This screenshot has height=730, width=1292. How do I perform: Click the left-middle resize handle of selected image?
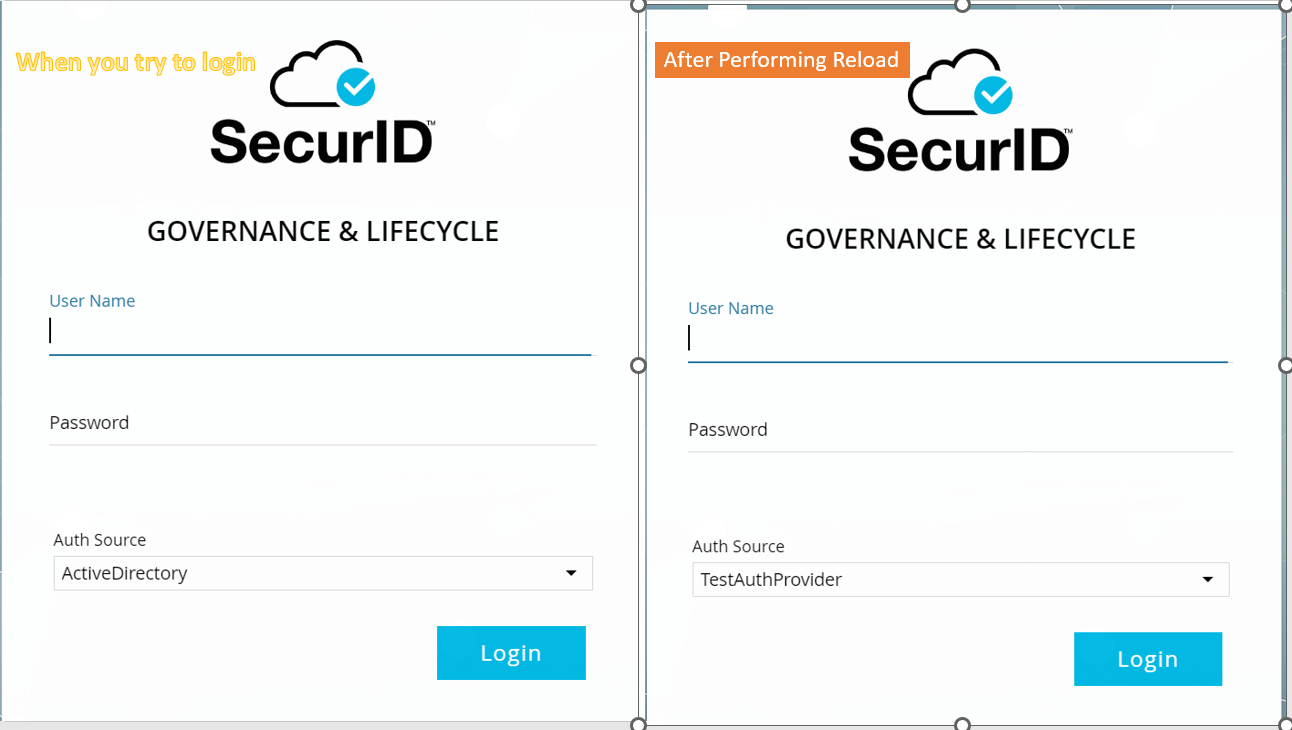[x=639, y=366]
